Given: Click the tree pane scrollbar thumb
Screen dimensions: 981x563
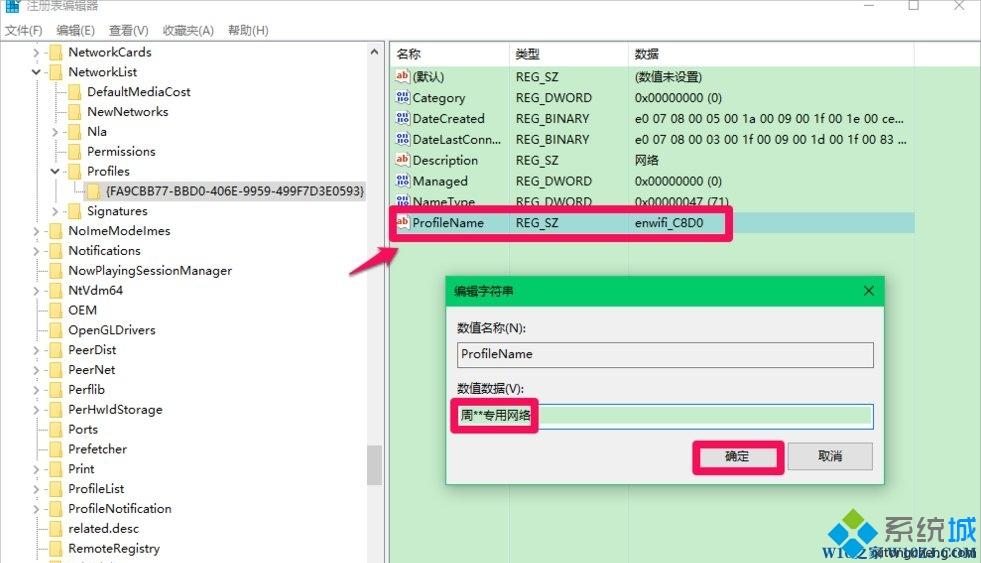Looking at the screenshot, I should 374,465.
